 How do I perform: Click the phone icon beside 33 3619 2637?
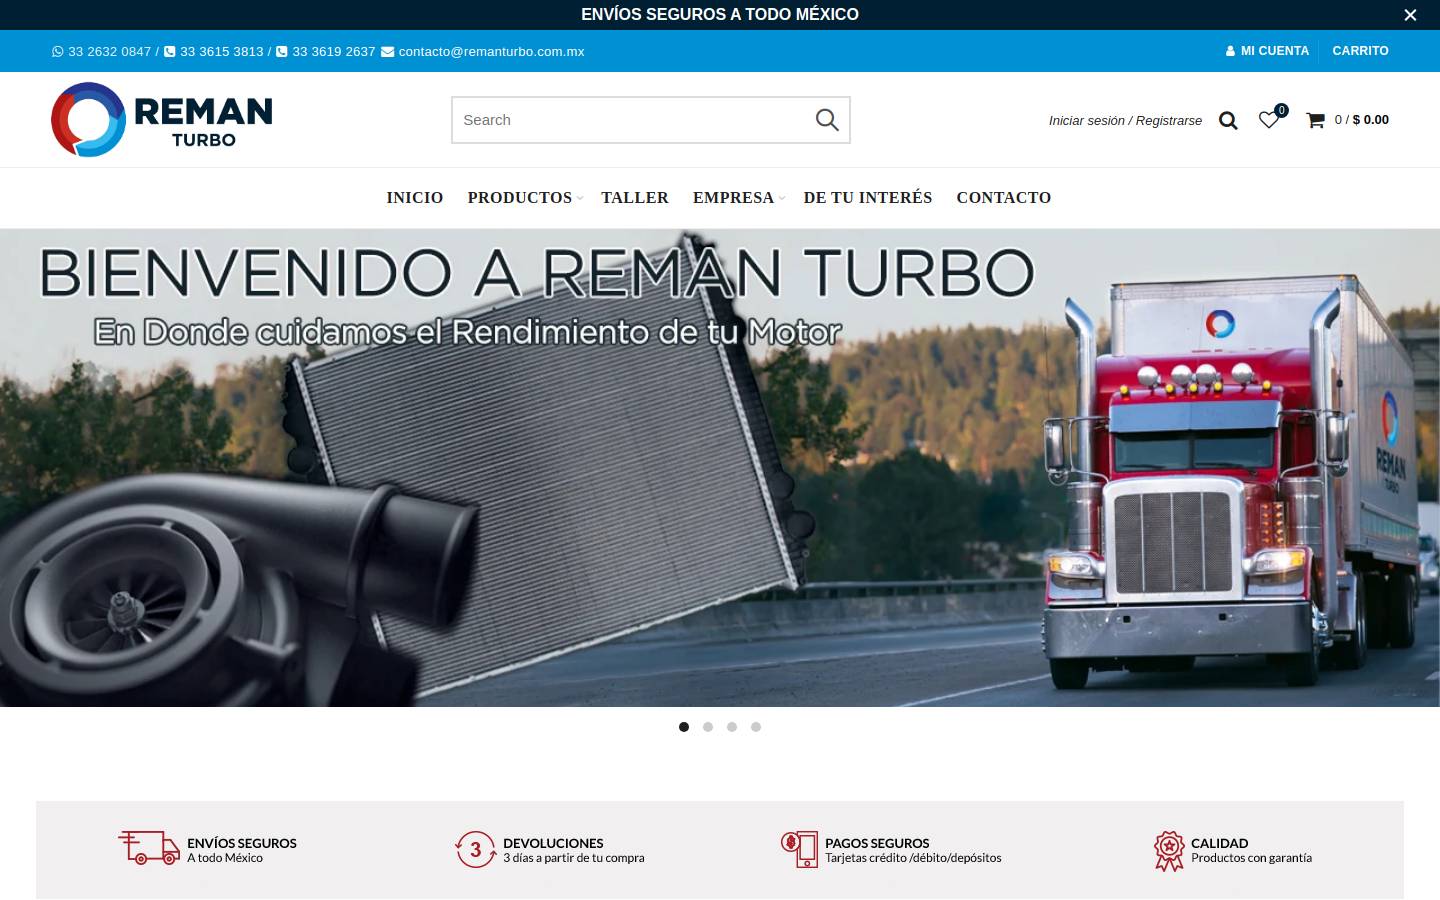pos(281,52)
